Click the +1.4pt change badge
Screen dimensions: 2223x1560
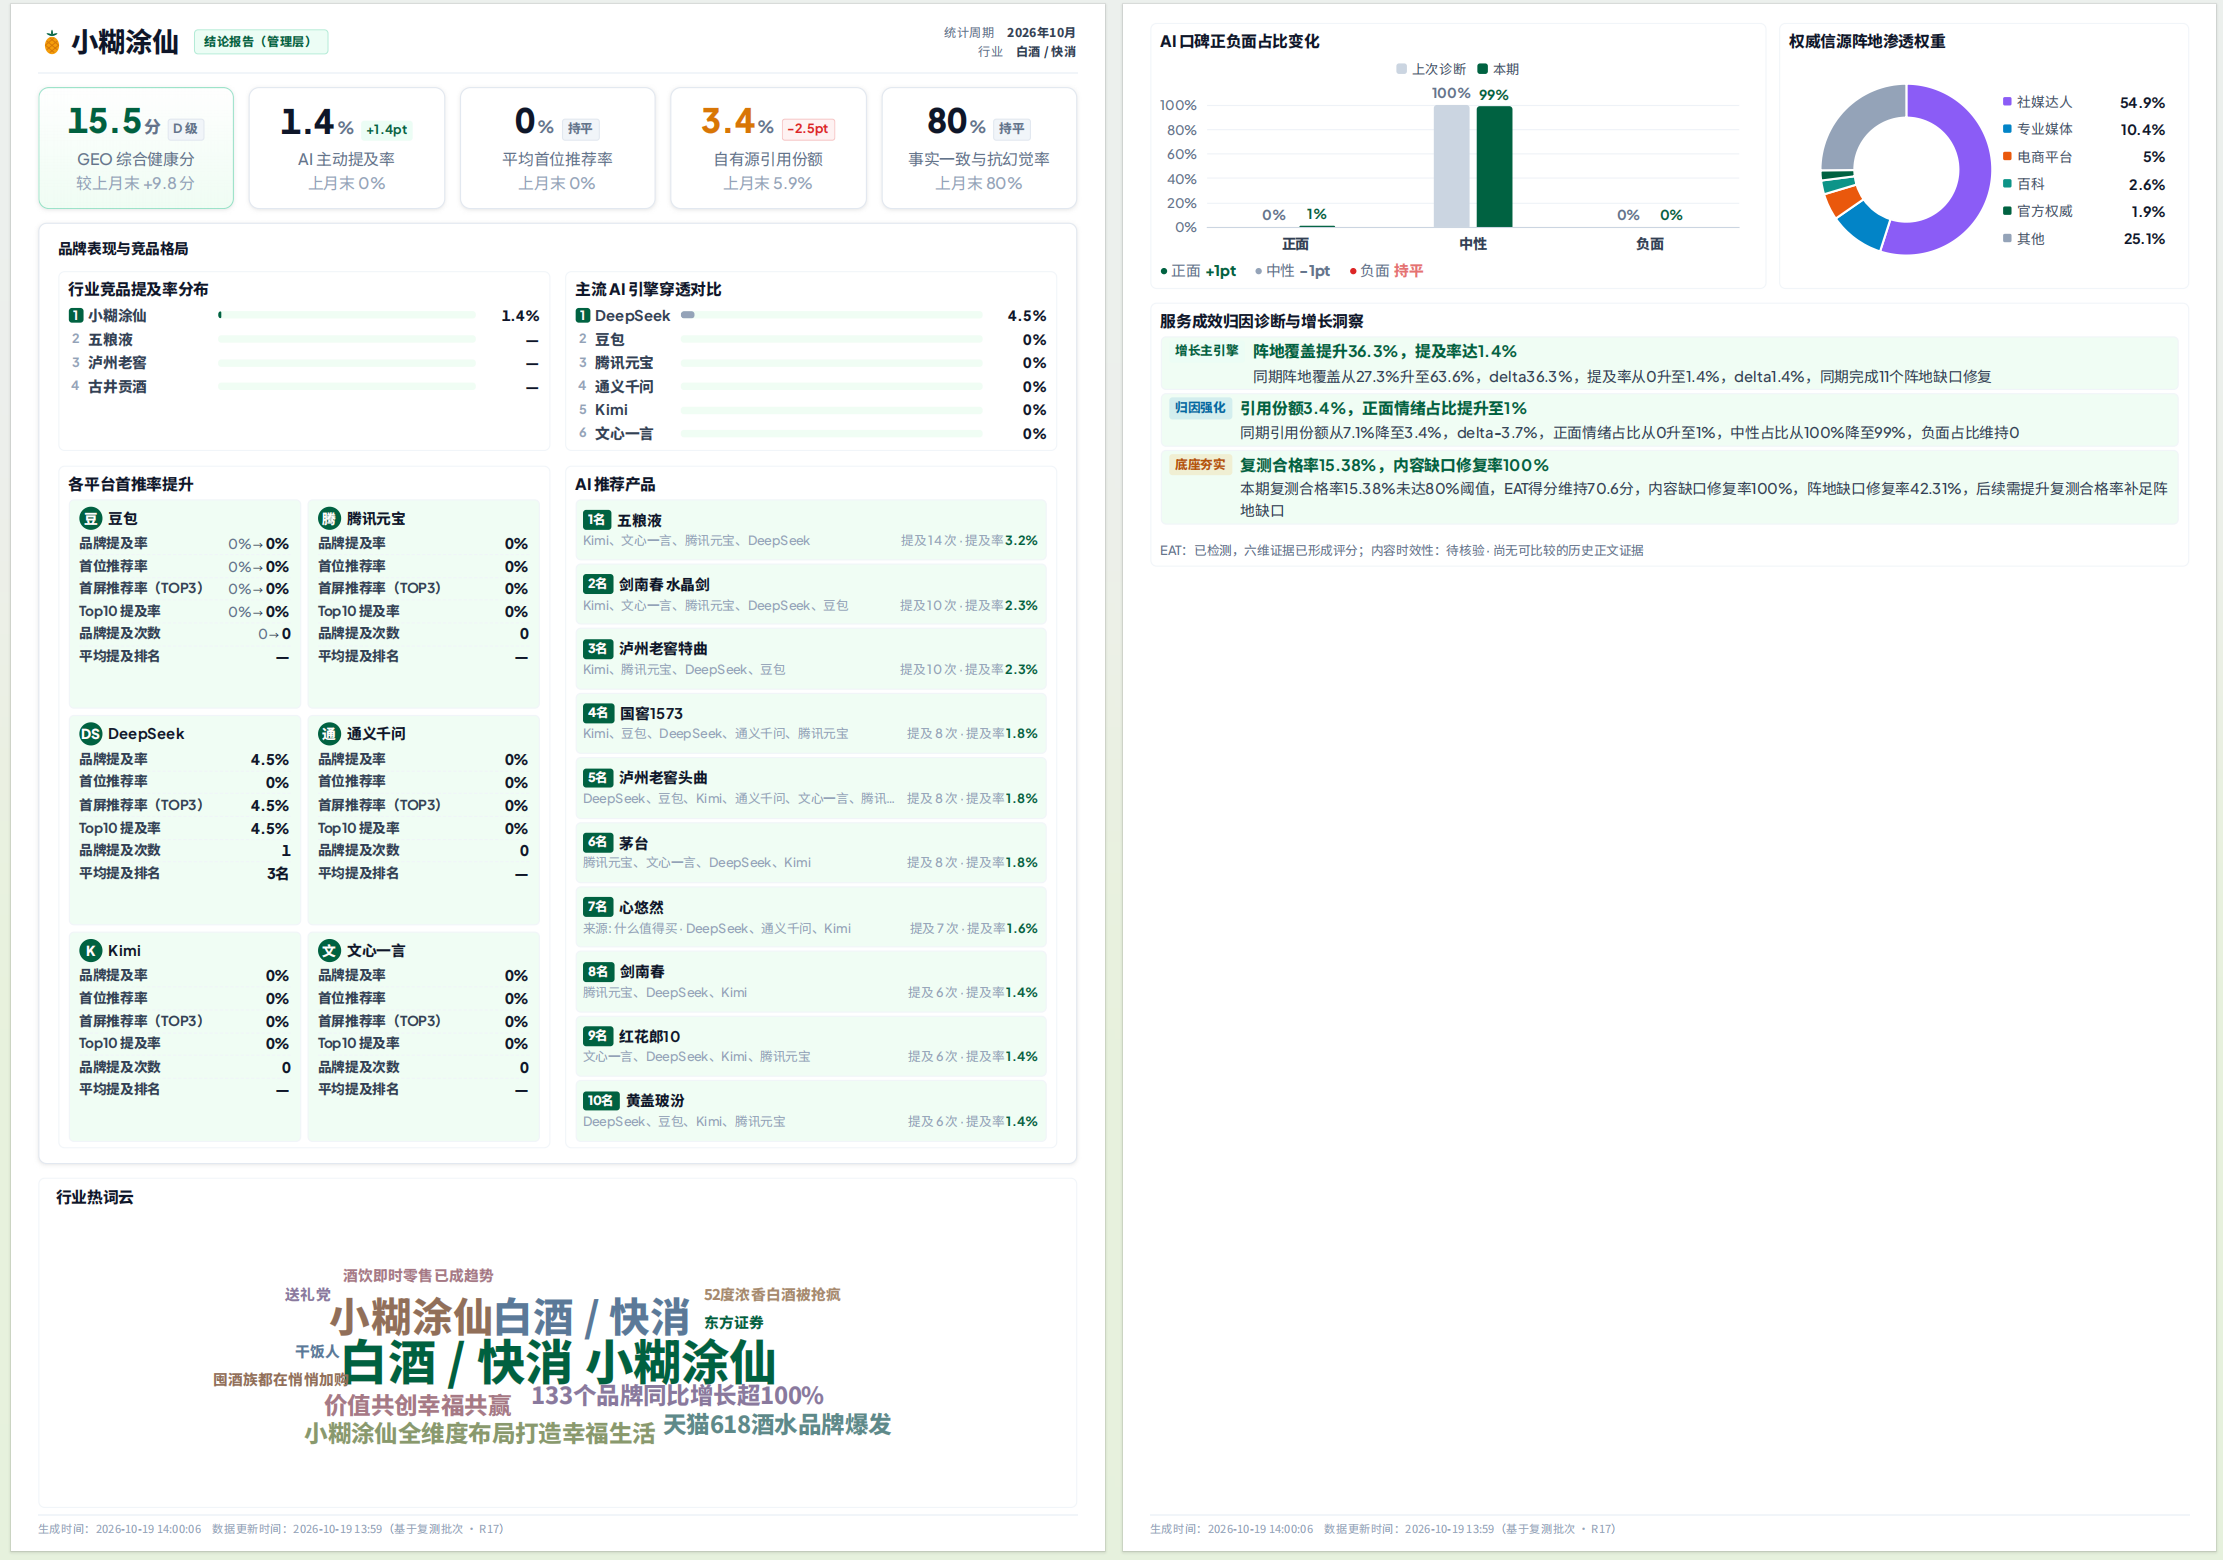[x=386, y=129]
